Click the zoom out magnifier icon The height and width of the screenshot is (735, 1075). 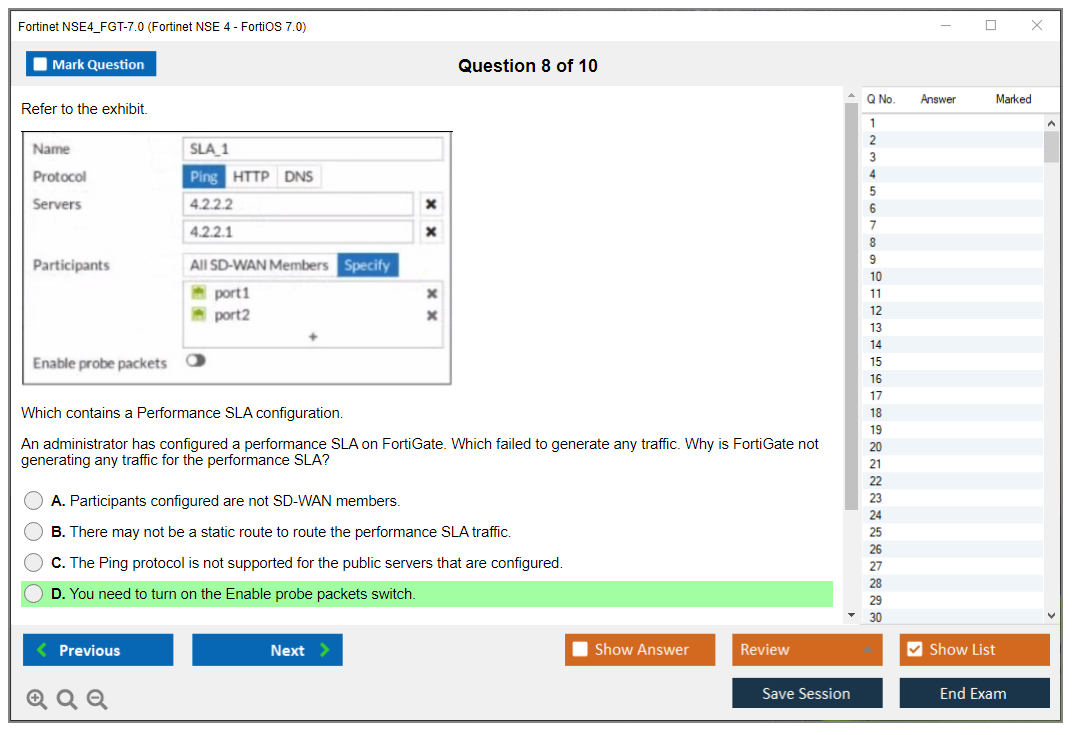(97, 700)
